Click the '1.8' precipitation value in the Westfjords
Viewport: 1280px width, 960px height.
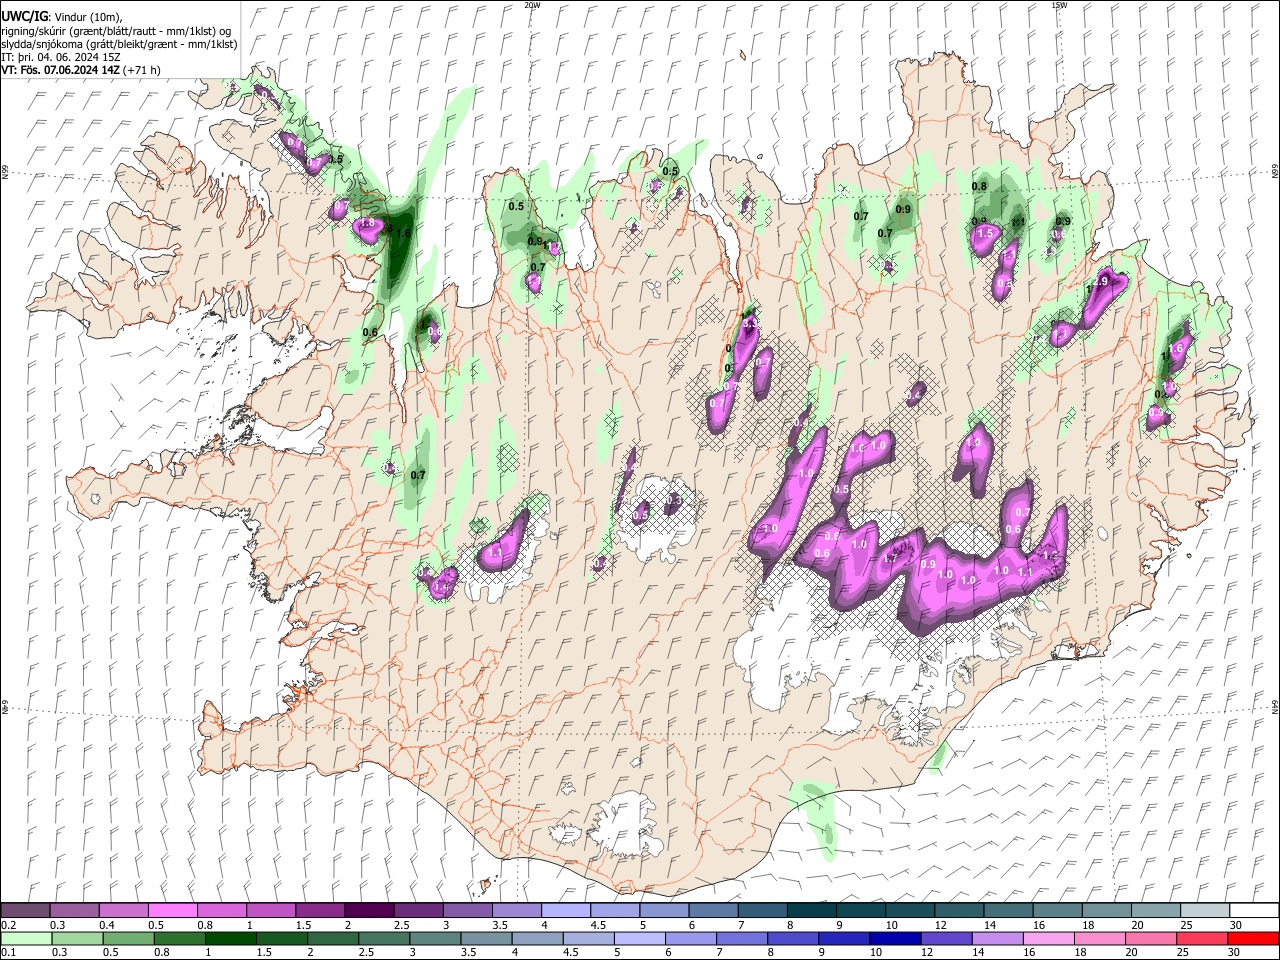(x=366, y=223)
